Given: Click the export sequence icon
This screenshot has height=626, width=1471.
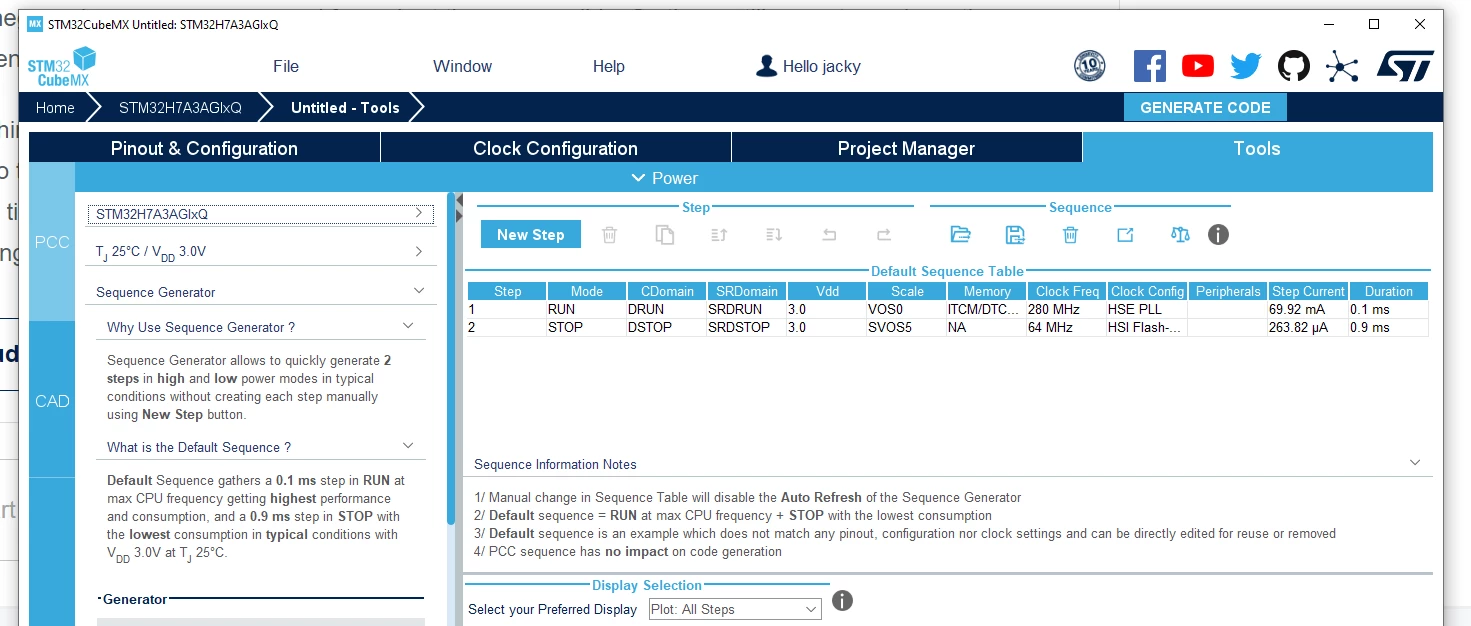Looking at the screenshot, I should [1125, 235].
